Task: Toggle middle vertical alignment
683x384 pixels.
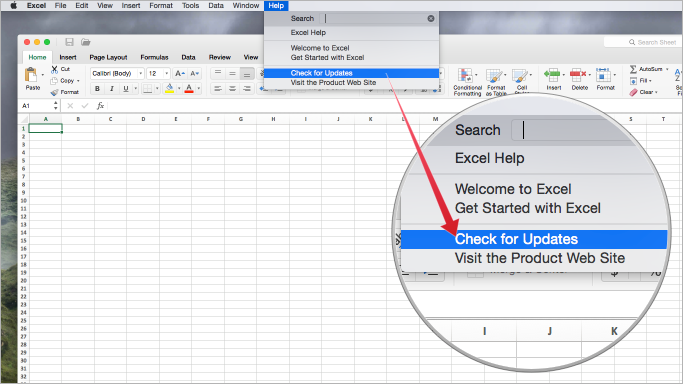Action: (x=232, y=74)
